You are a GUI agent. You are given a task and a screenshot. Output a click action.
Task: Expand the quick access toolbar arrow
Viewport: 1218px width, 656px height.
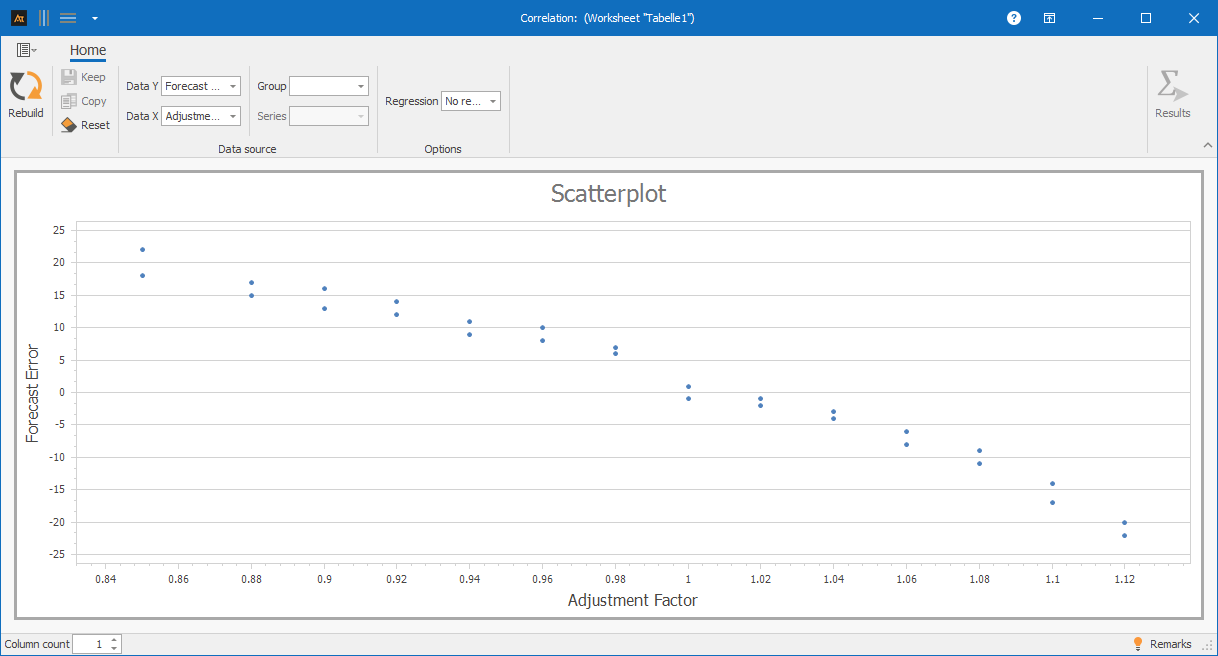[94, 18]
